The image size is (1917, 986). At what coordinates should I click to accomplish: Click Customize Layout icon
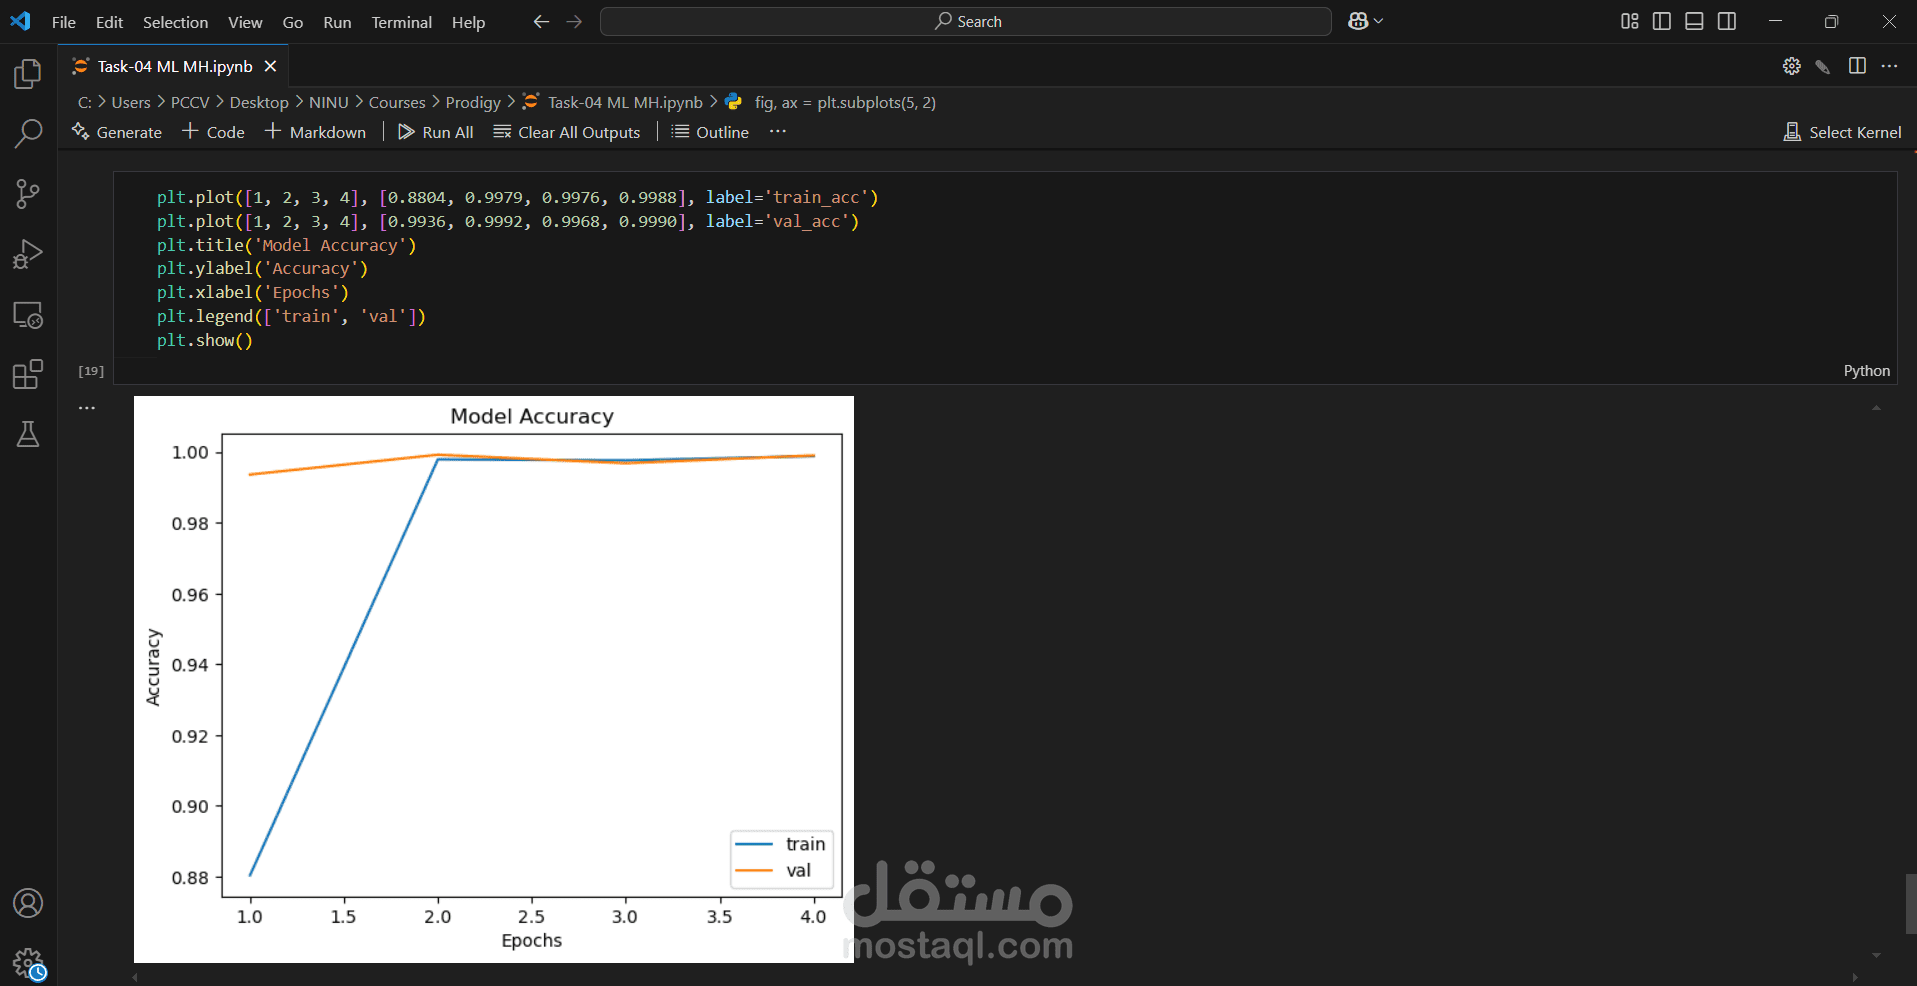click(1630, 21)
